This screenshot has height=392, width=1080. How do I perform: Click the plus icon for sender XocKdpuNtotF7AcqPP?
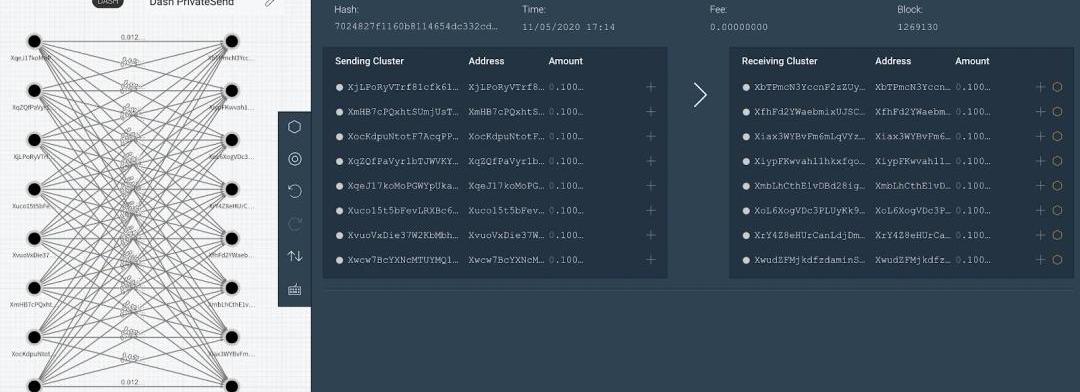[650, 136]
